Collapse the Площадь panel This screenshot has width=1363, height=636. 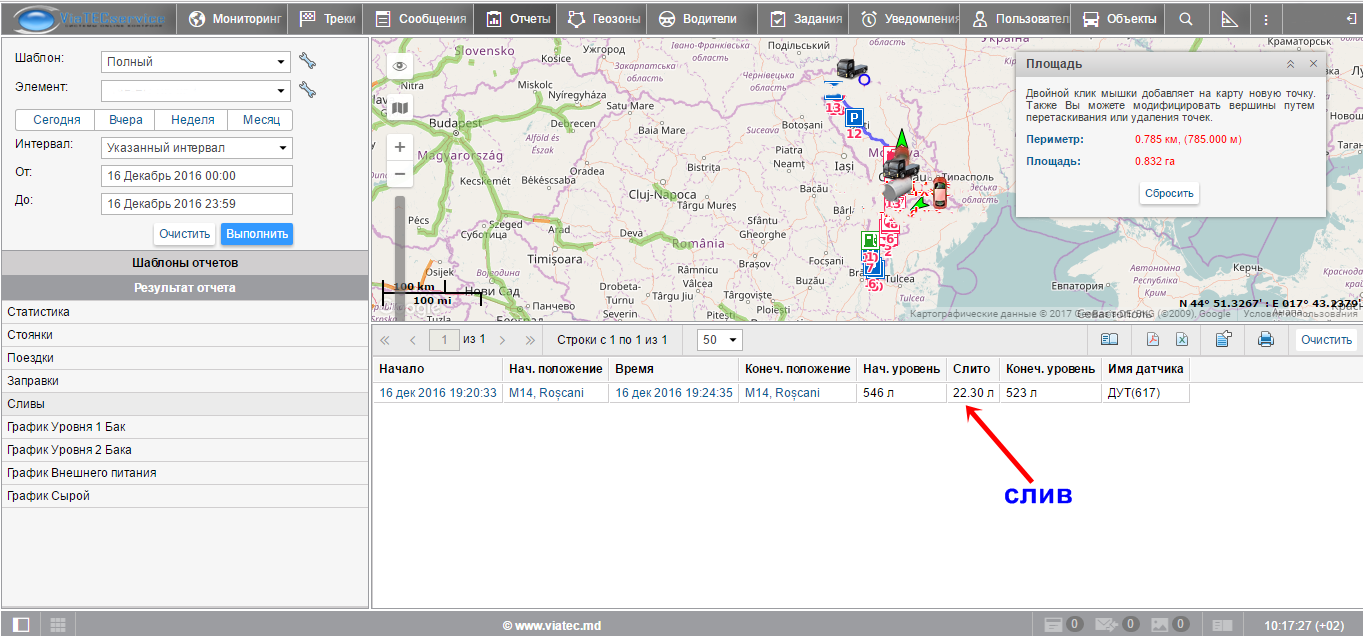[x=1290, y=64]
